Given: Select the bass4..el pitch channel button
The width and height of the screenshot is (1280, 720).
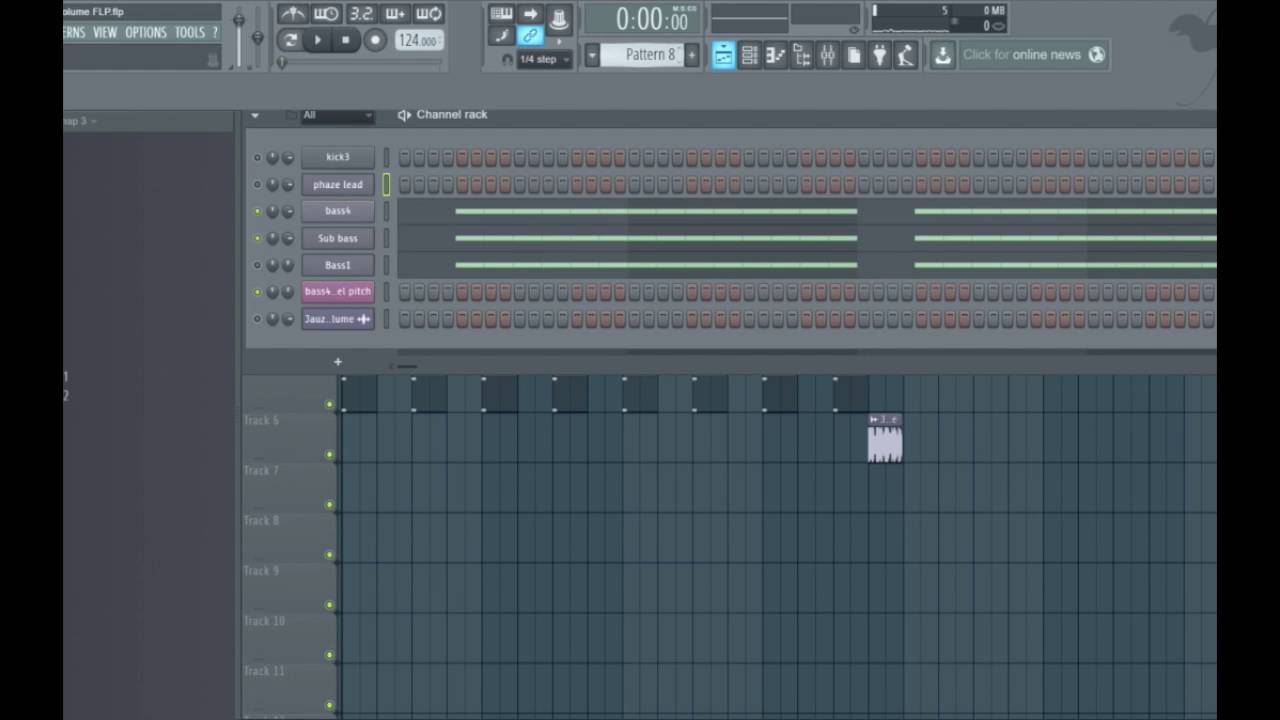Looking at the screenshot, I should [x=338, y=292].
